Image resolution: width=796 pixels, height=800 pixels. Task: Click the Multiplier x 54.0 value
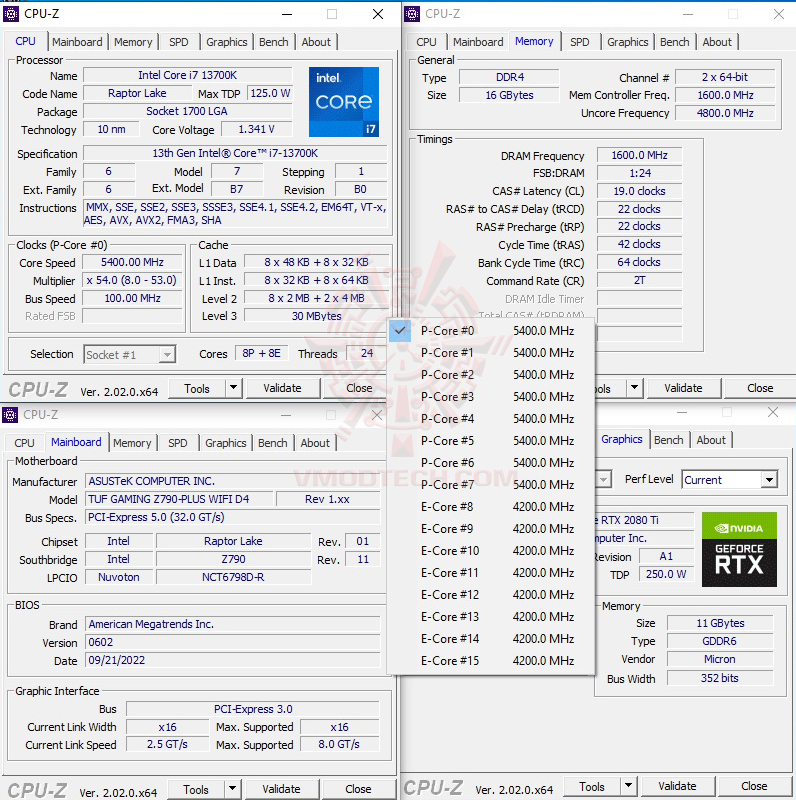point(132,280)
